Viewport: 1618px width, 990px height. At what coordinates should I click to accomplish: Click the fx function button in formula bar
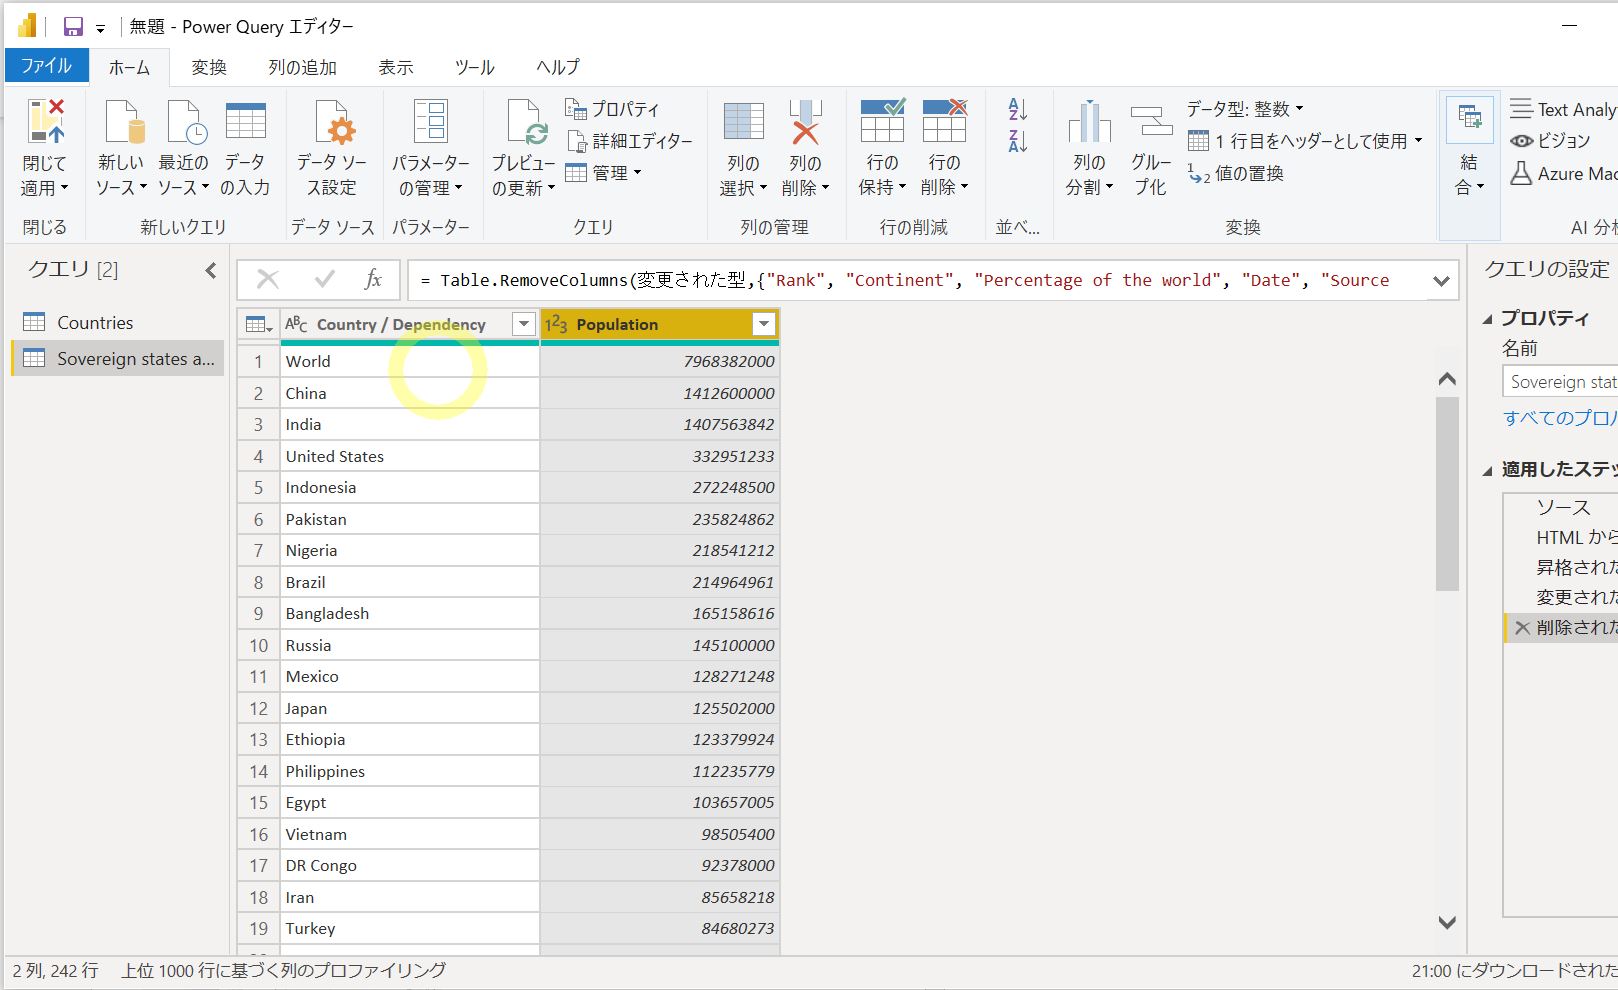tap(373, 280)
